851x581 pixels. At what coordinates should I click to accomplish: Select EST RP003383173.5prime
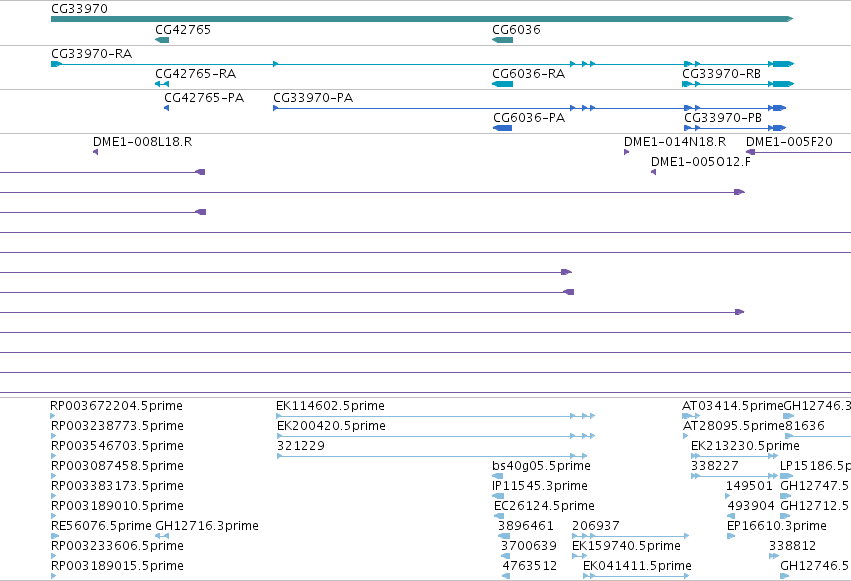(x=54, y=496)
